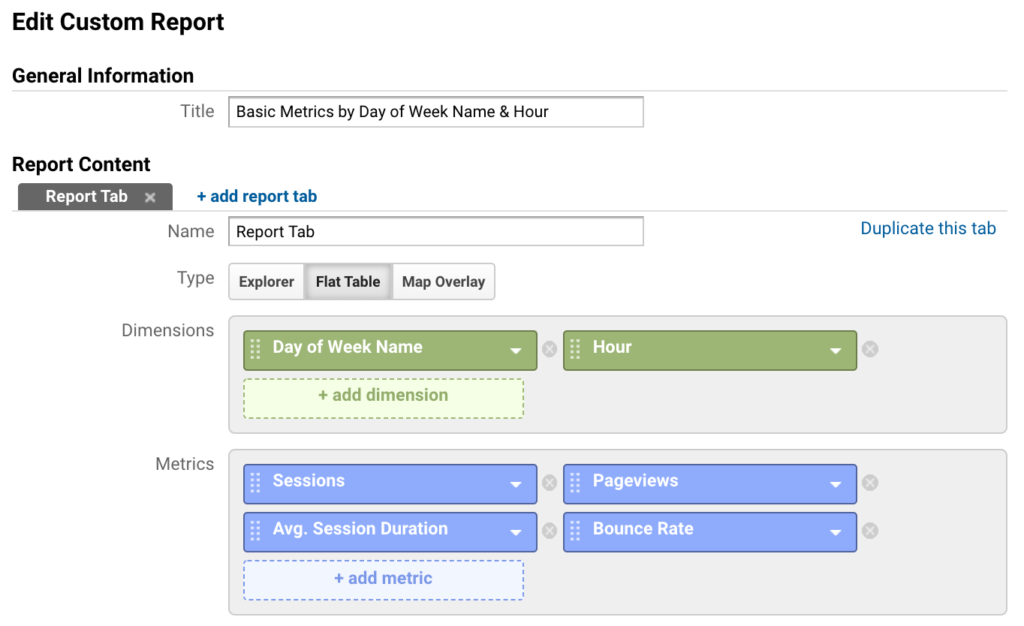The width and height of the screenshot is (1024, 626).
Task: Open the Pageviews metric dropdown arrow
Action: point(836,485)
